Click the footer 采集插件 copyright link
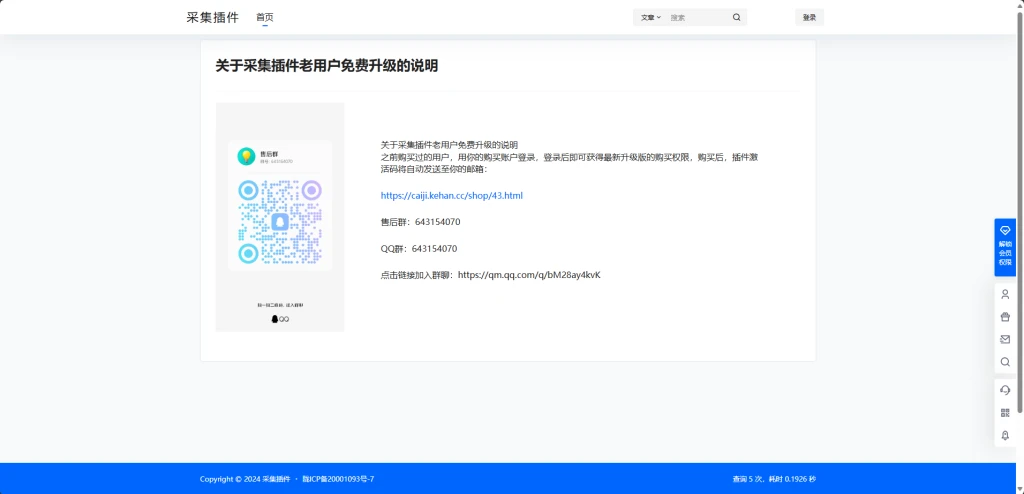Image resolution: width=1024 pixels, height=494 pixels. coord(276,479)
